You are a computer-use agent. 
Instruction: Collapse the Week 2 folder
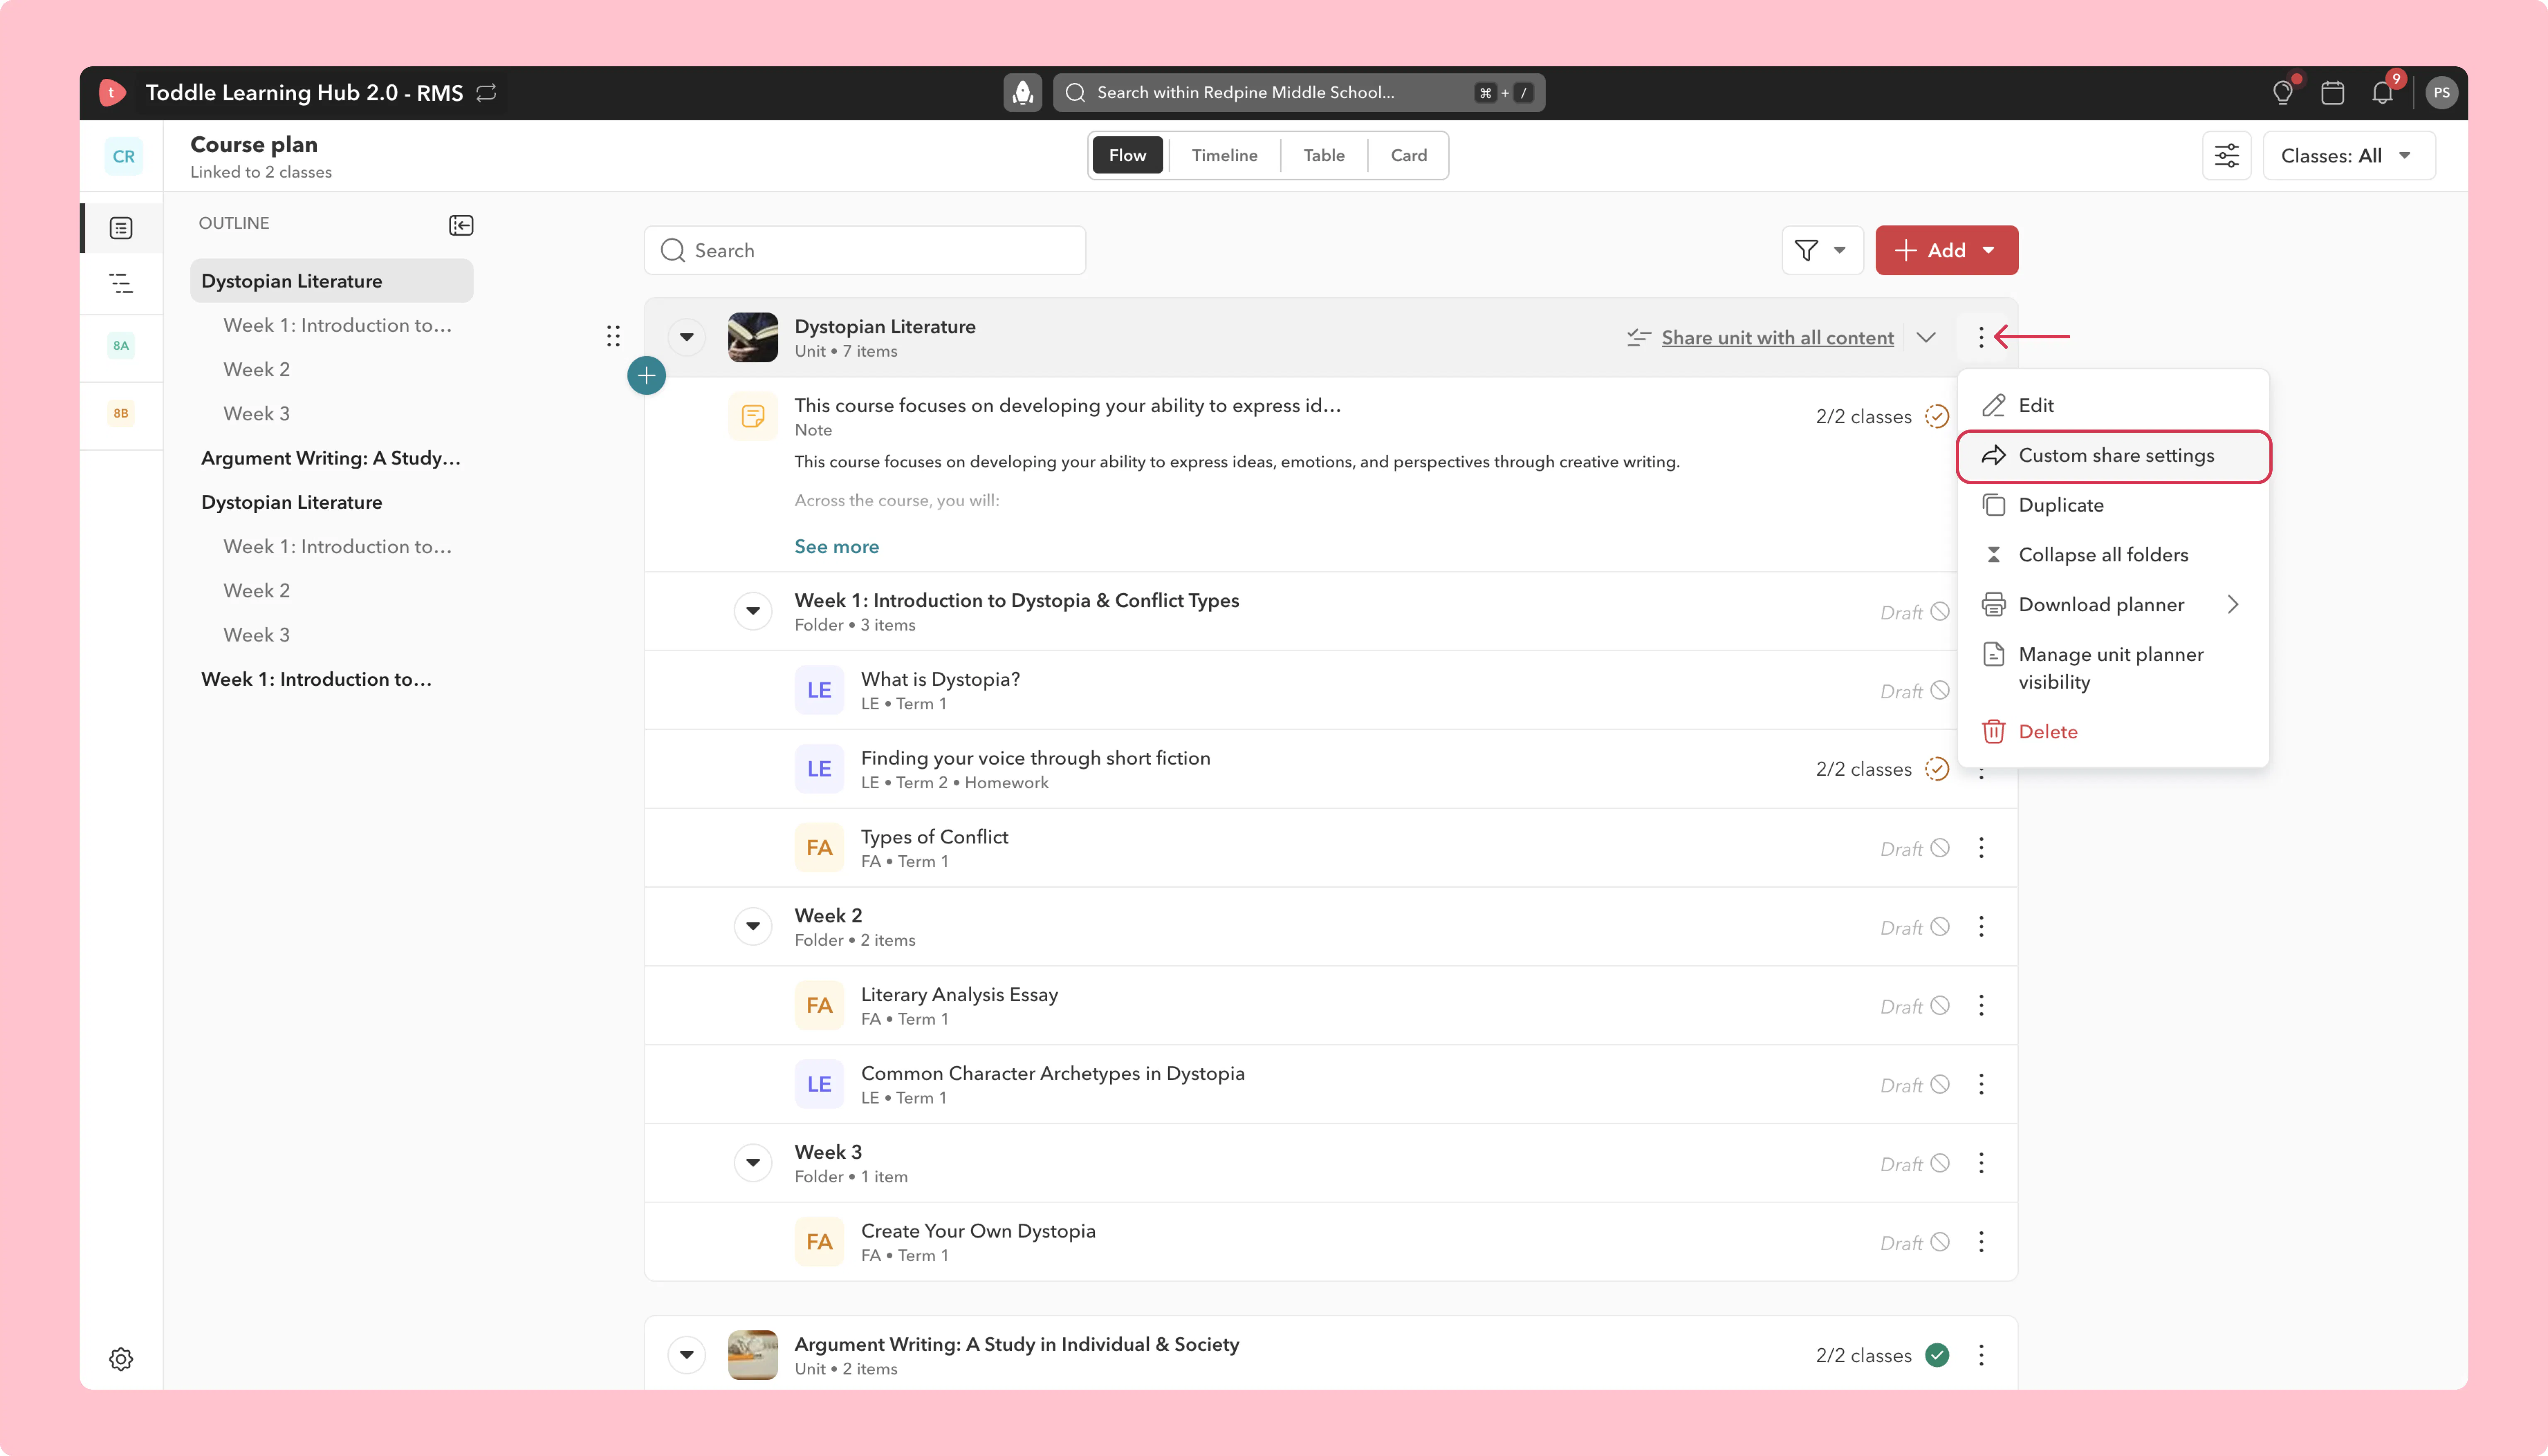[753, 926]
